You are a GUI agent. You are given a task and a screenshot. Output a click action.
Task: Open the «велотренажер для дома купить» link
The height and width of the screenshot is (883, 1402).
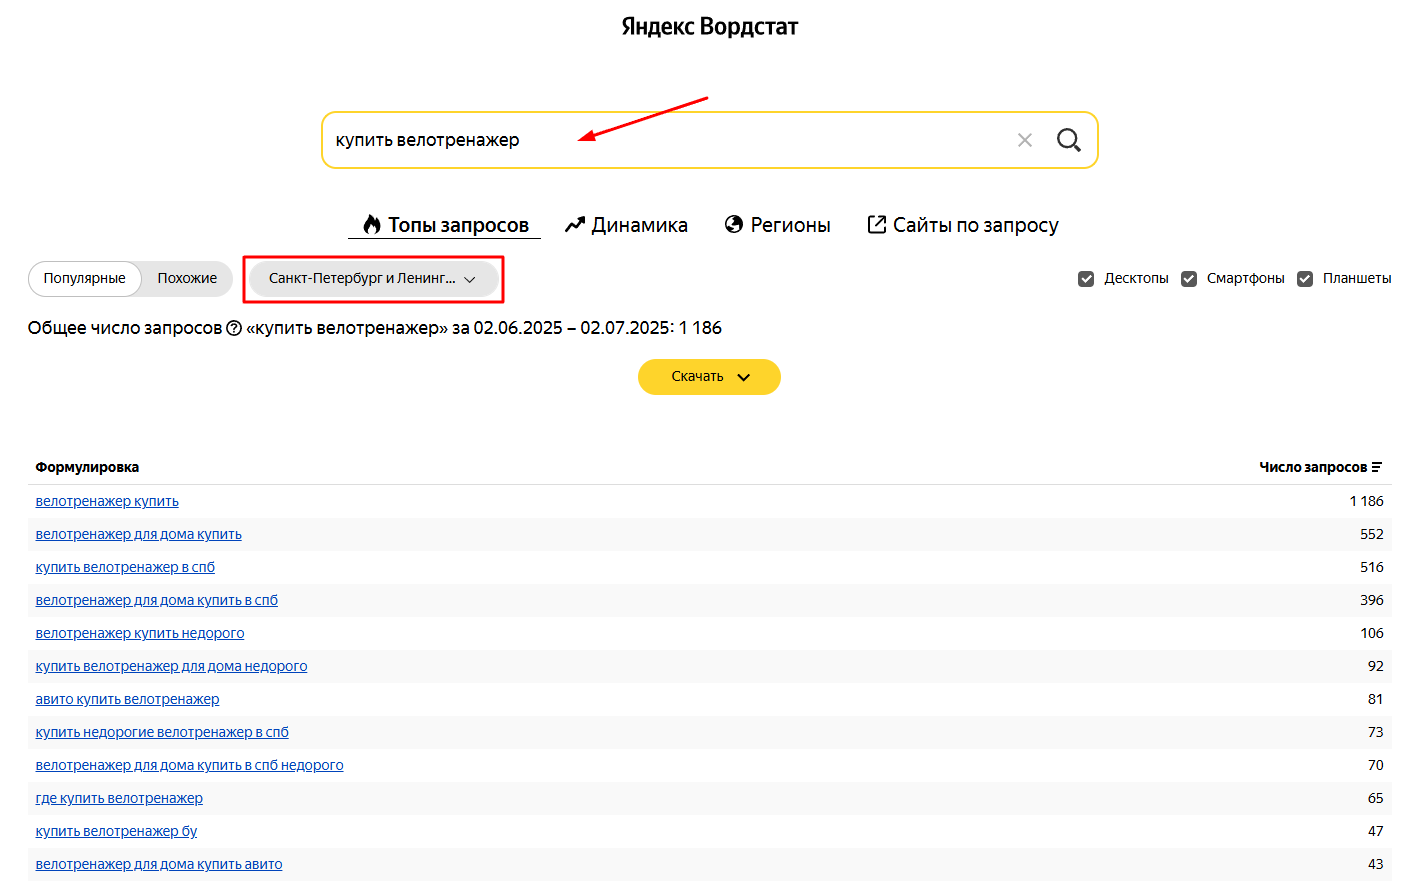[x=139, y=534]
